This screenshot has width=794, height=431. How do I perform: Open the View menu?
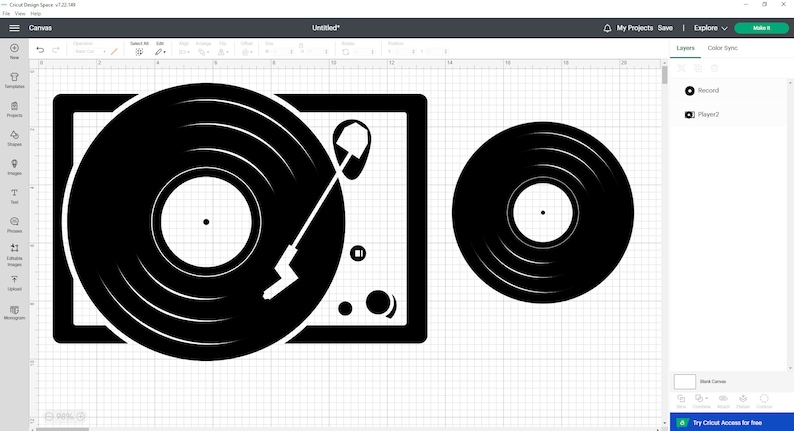click(x=20, y=14)
